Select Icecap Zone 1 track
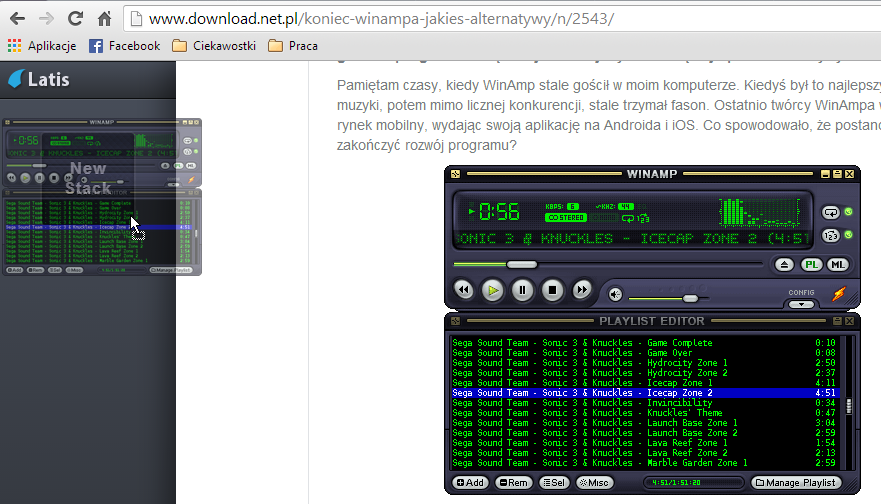Viewport: 881px width, 504px height. point(644,383)
